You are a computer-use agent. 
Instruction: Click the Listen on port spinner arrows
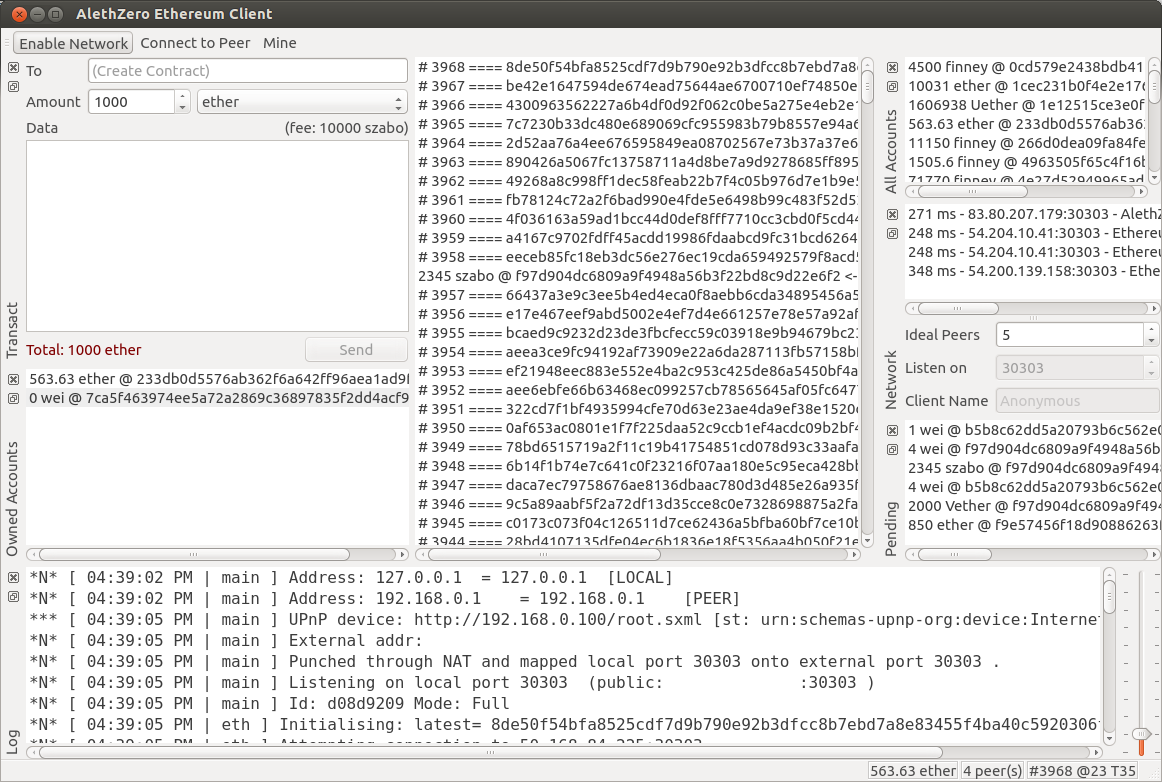pos(1151,368)
